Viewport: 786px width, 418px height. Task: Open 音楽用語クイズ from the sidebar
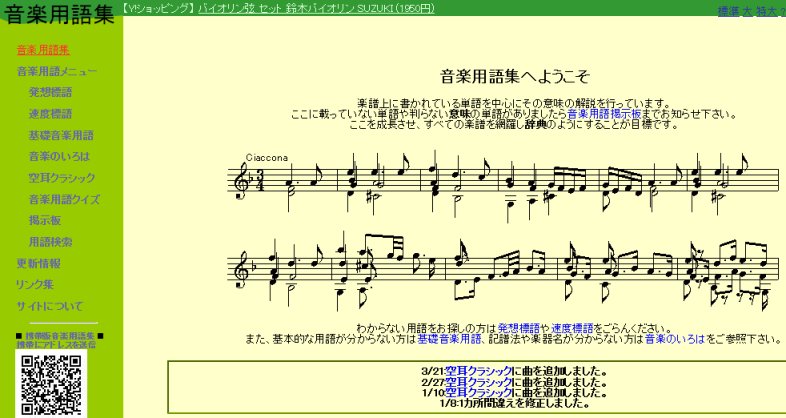pyautogui.click(x=64, y=199)
